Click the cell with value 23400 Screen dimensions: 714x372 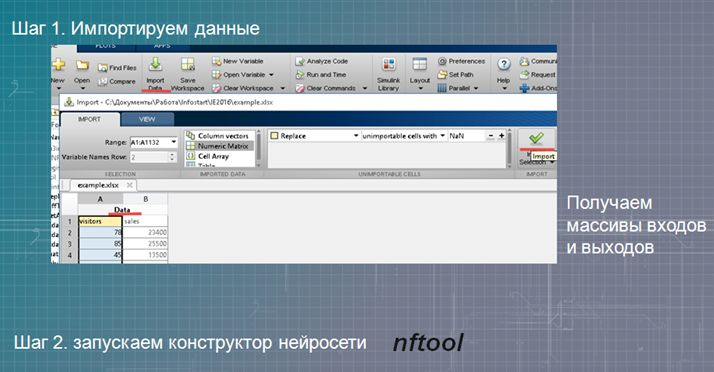[x=145, y=233]
